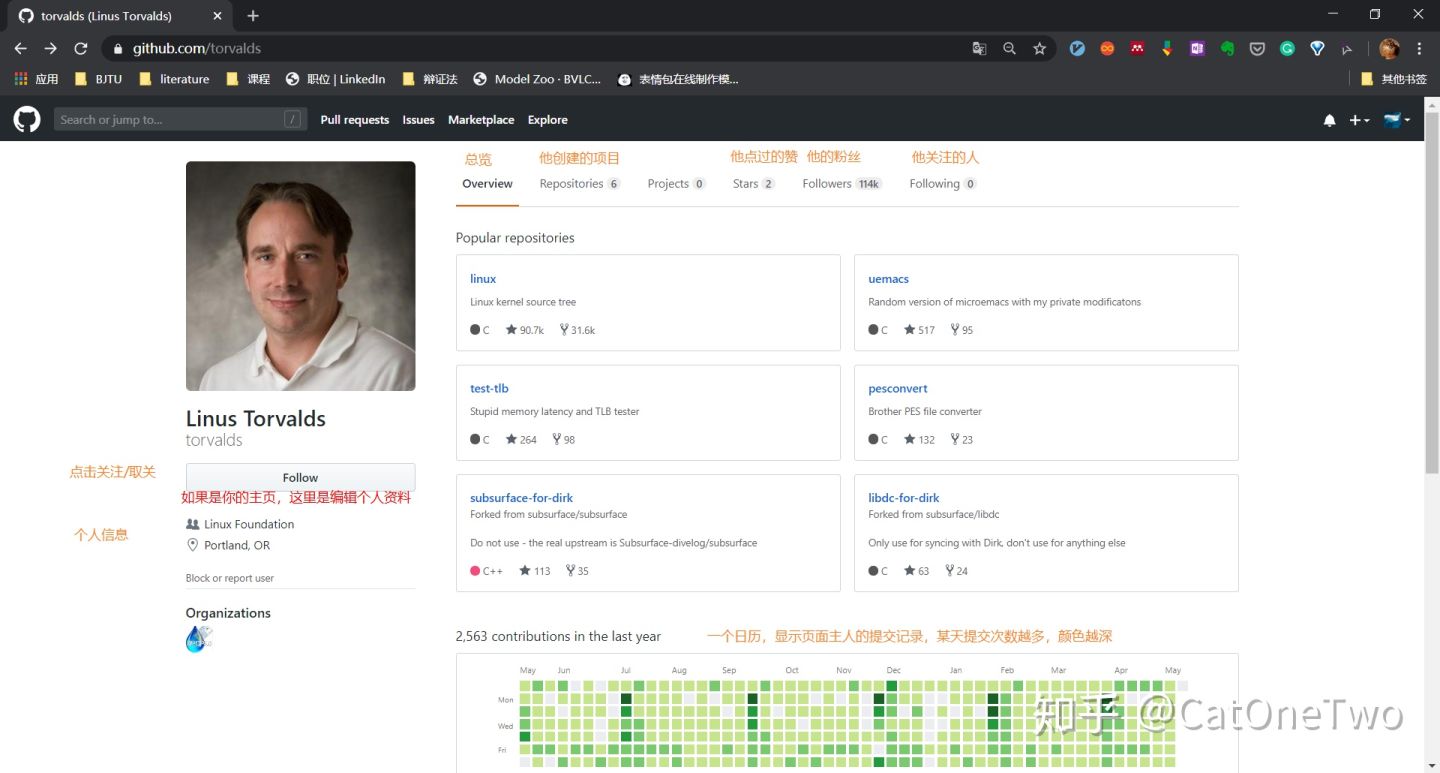Viewport: 1440px width, 773px height.
Task: Open the literature bookmark folder
Action: (x=174, y=79)
